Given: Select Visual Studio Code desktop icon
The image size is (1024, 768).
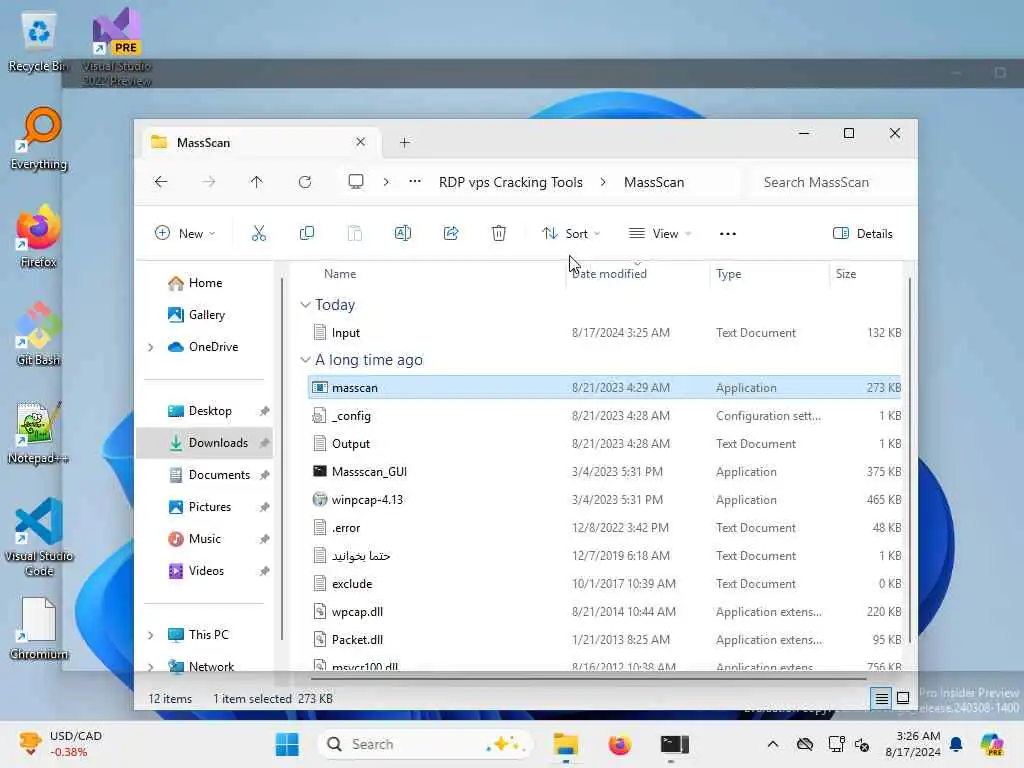Looking at the screenshot, I should 39,537.
